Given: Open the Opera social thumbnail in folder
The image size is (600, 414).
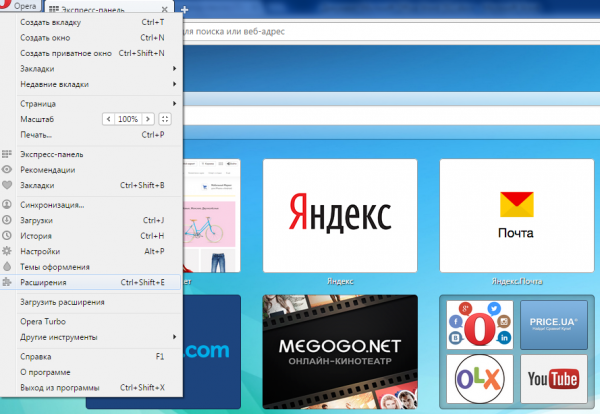Looking at the screenshot, I should tap(479, 325).
